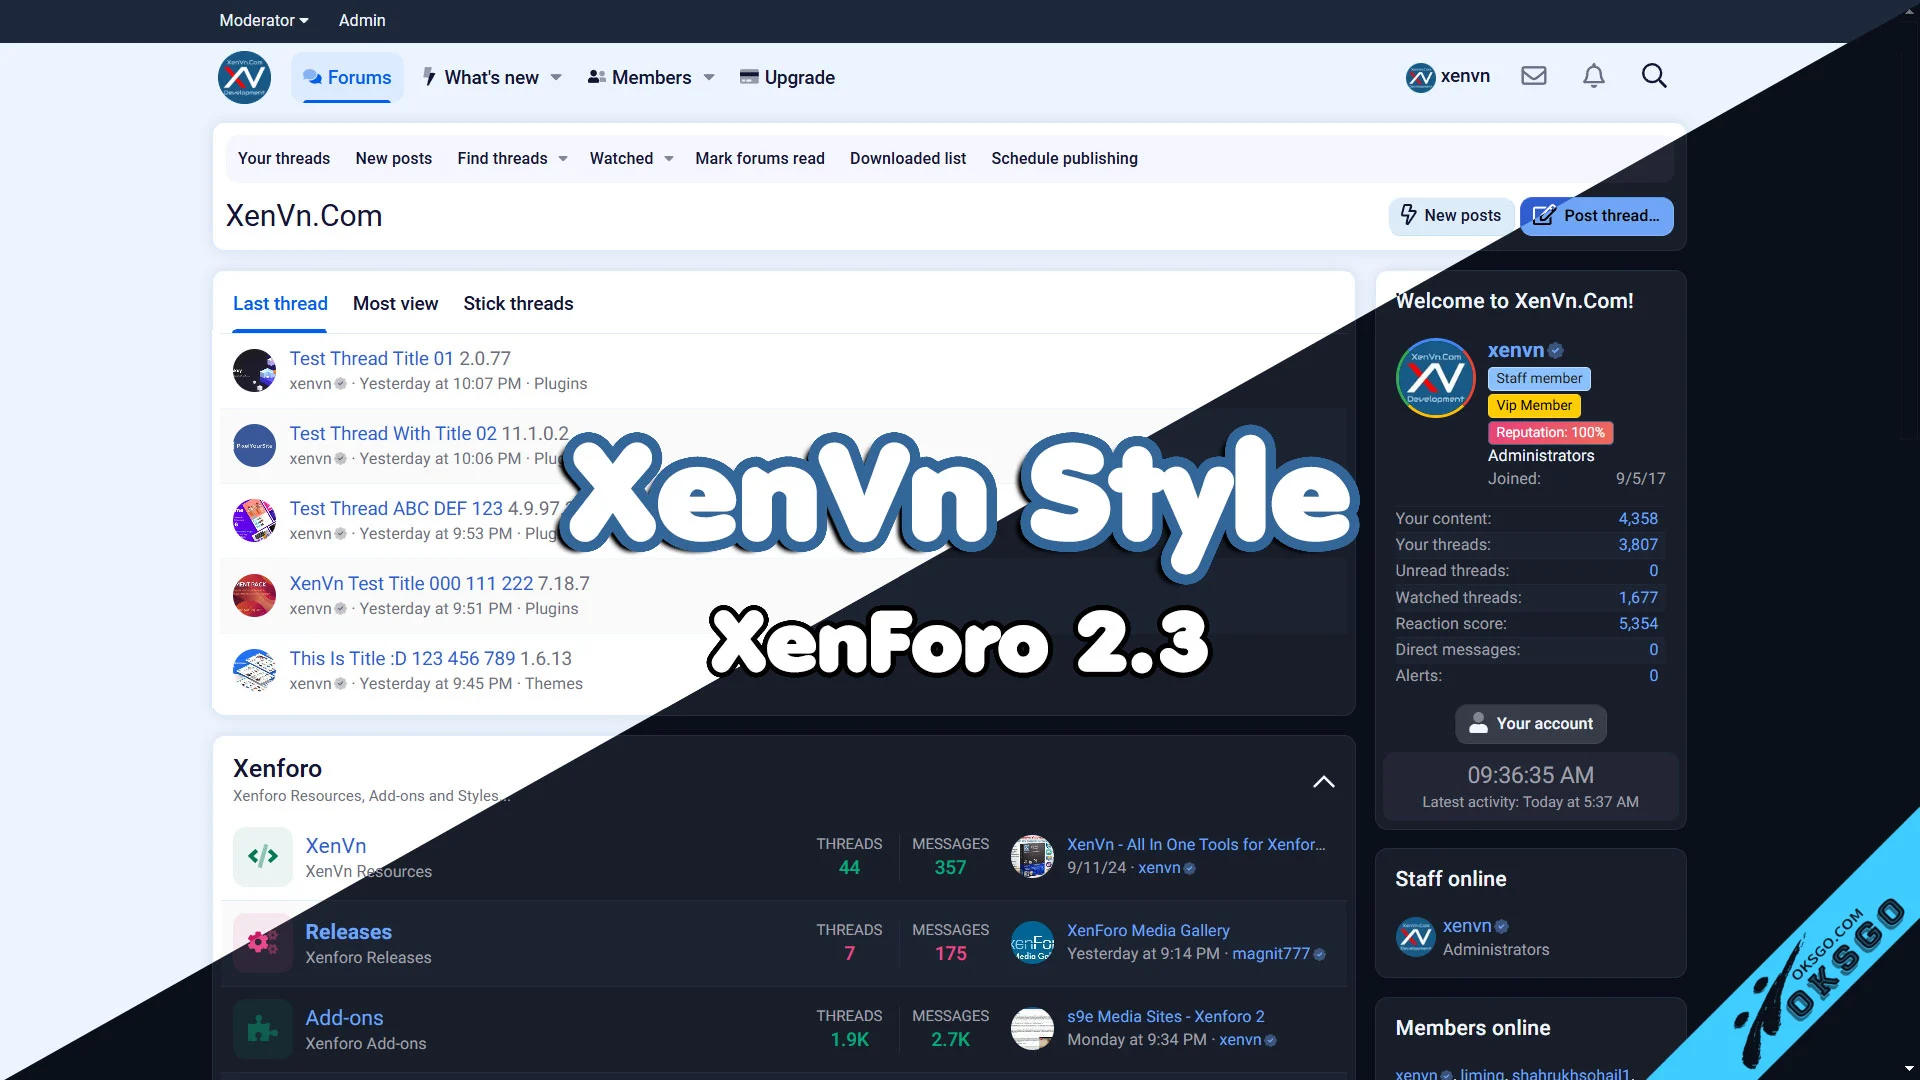
Task: Switch to the Stick threads tab
Action: click(518, 303)
